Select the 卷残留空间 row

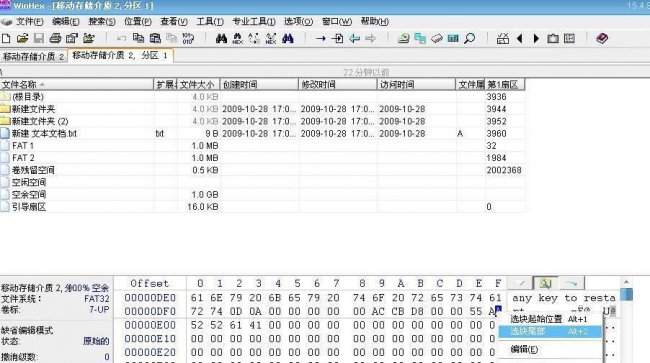pos(262,170)
